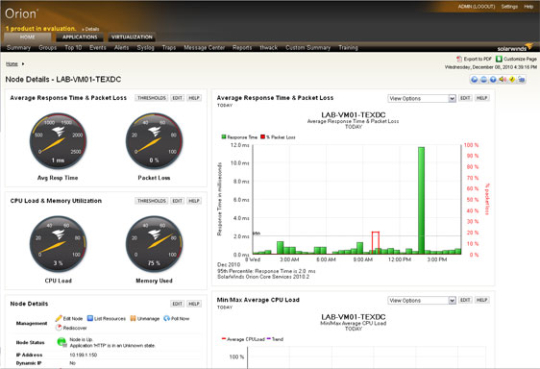Click the speaker mute alerts toolbar icon
Screen dimensions: 540x369
point(503,80)
